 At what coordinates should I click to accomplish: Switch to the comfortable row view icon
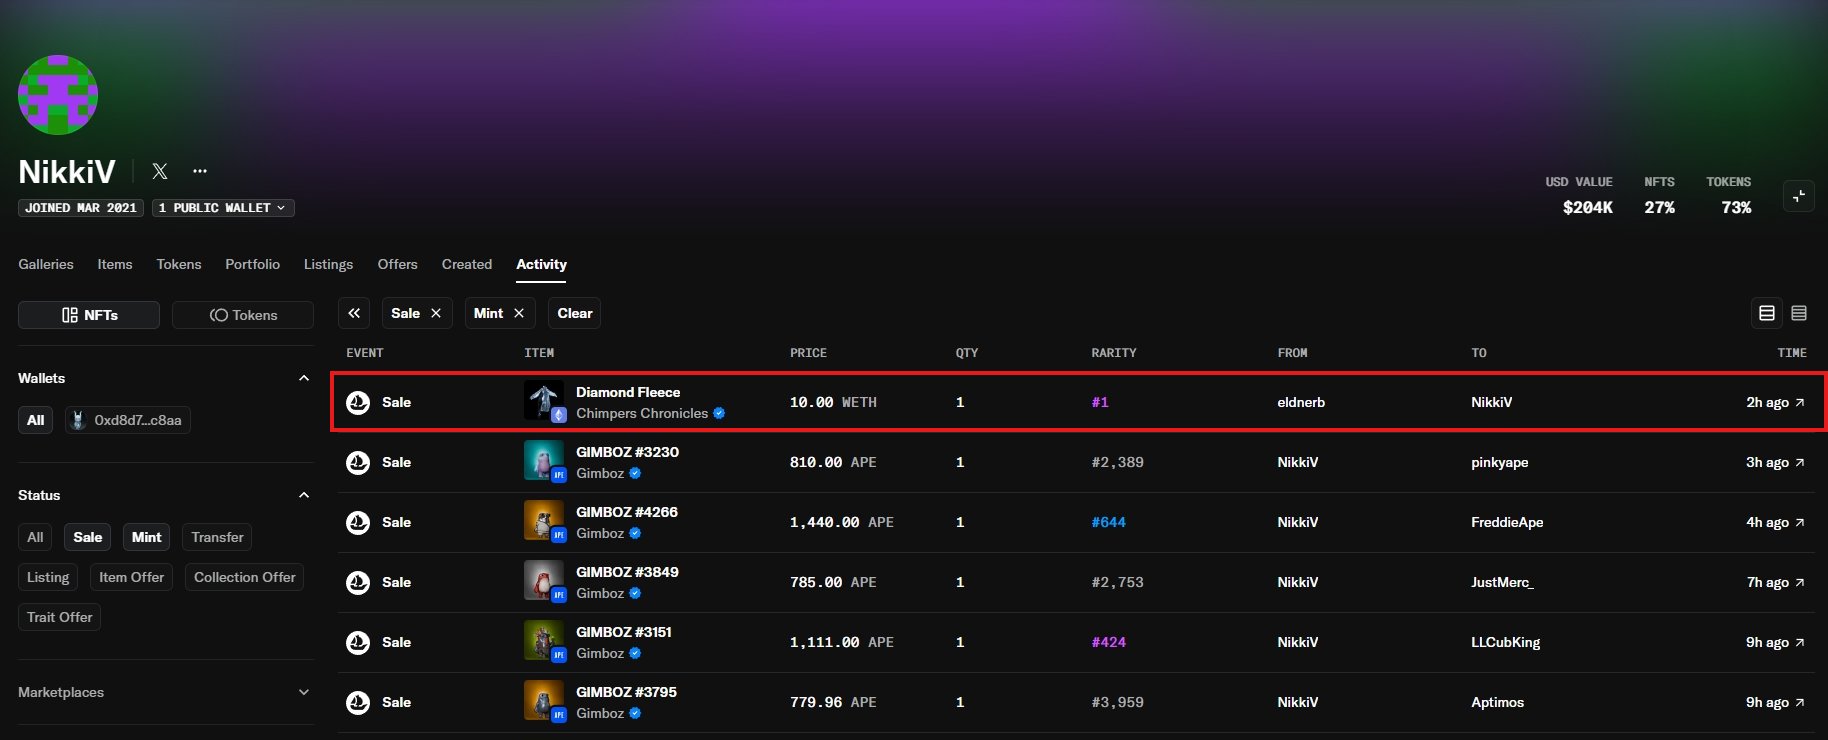point(1767,313)
